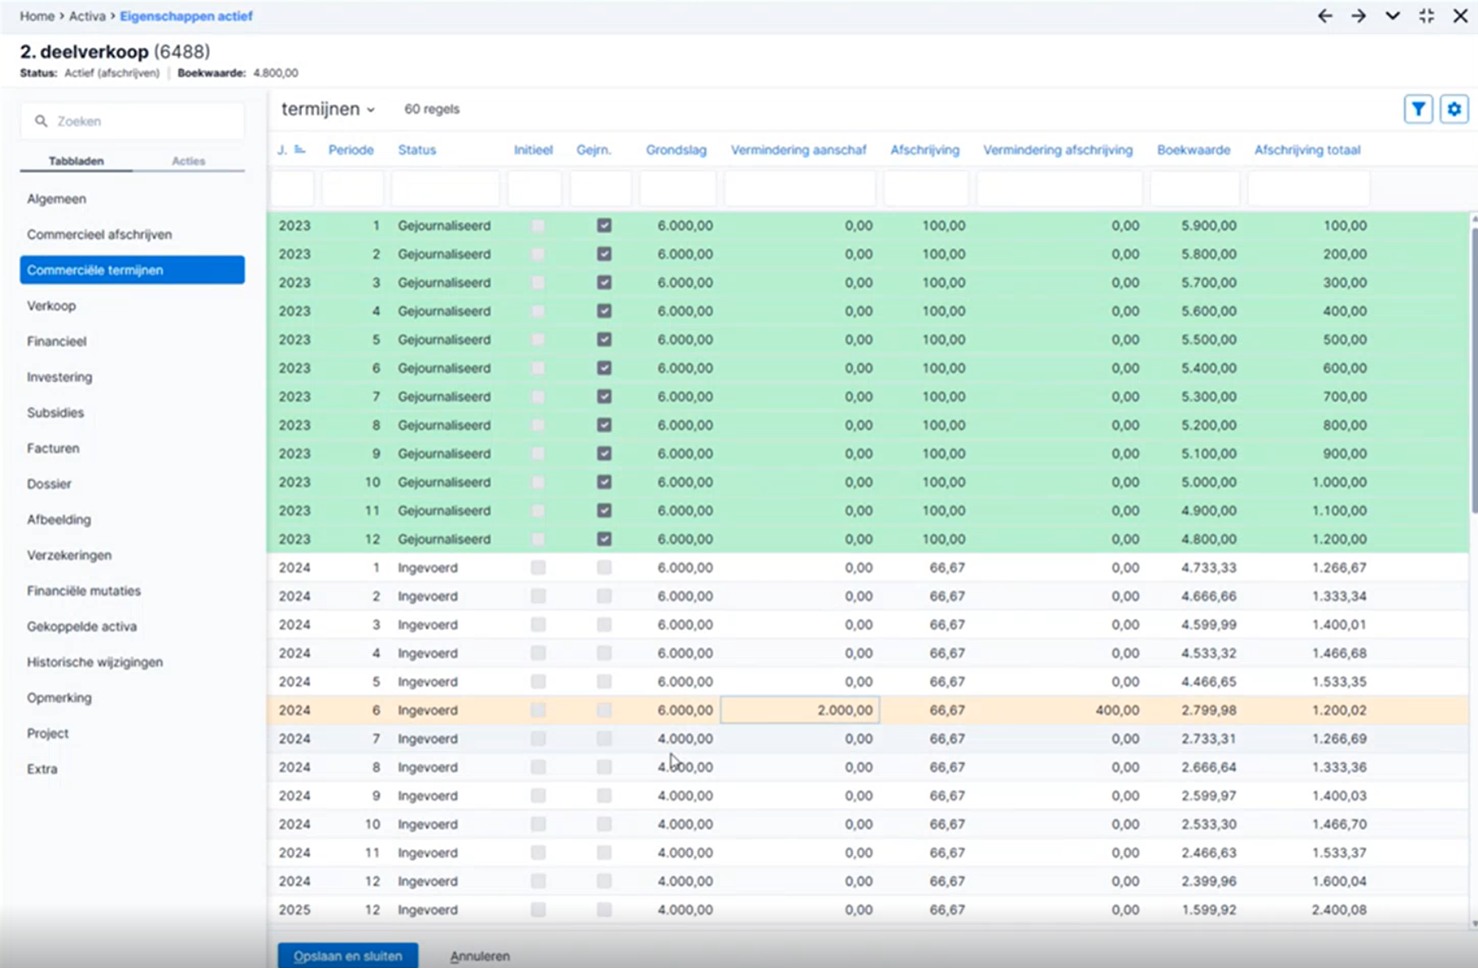This screenshot has height=969, width=1478.
Task: Go to next record arrow
Action: pos(1358,16)
